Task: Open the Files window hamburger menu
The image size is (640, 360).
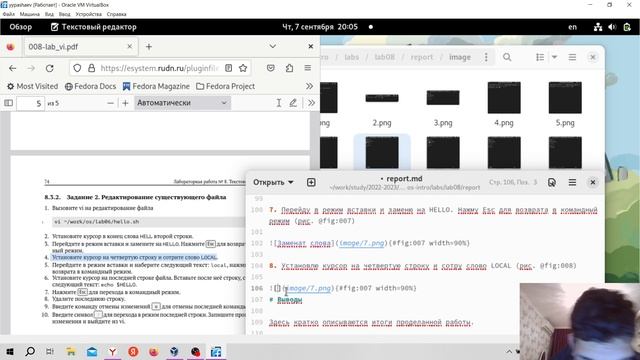Action: 572,57
